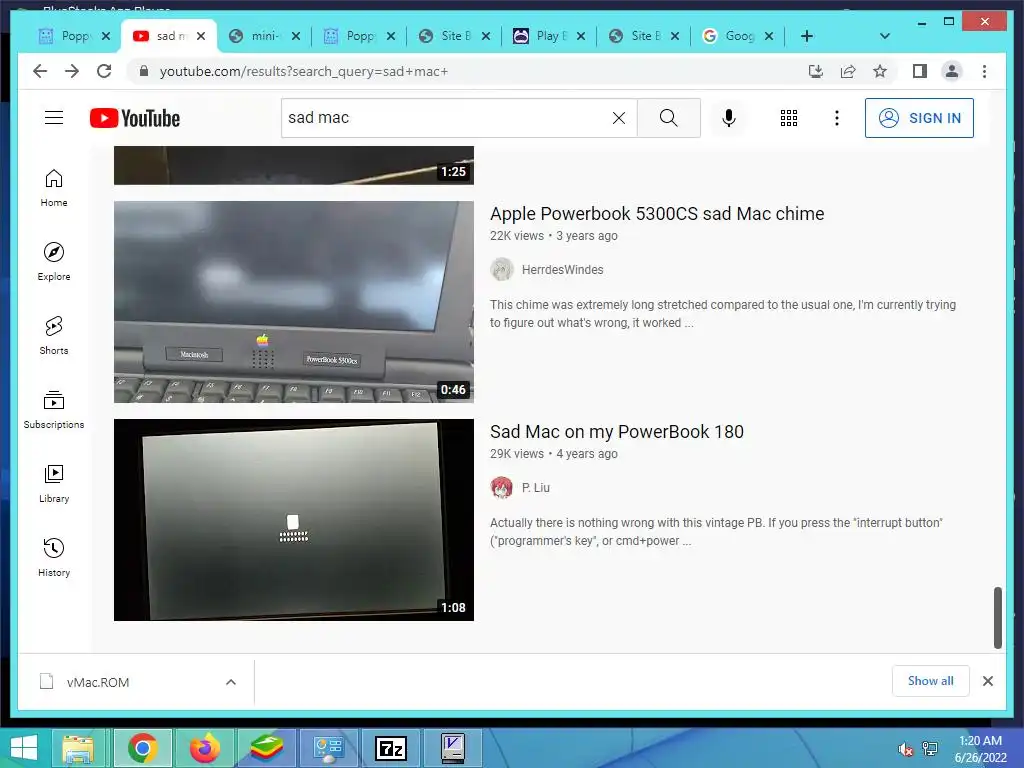Open HerrdesWindes channel
1024x768 pixels.
tap(562, 269)
